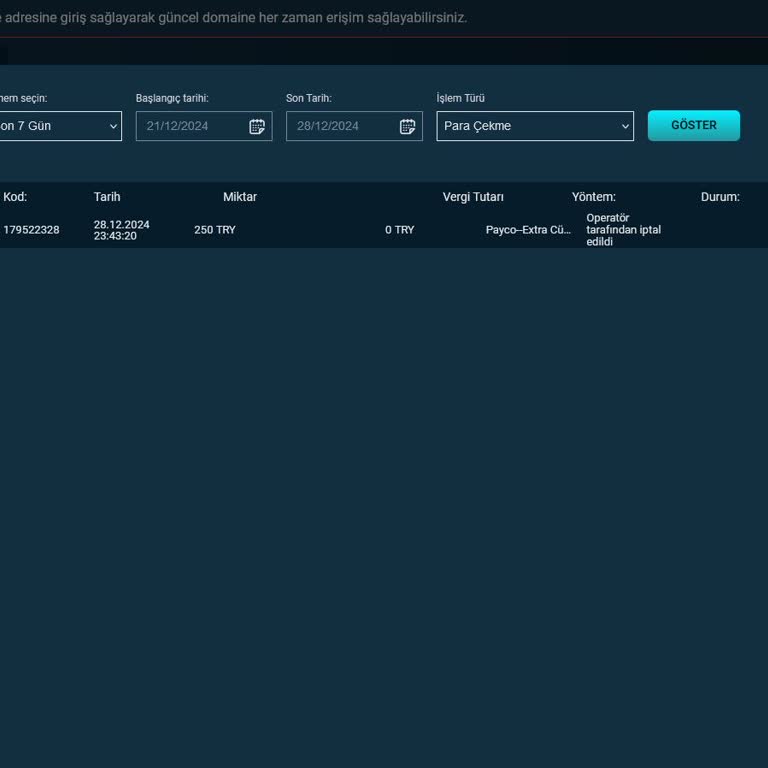
Task: Click the 28.12.2024 23:43:20 date cell
Action: (121, 230)
